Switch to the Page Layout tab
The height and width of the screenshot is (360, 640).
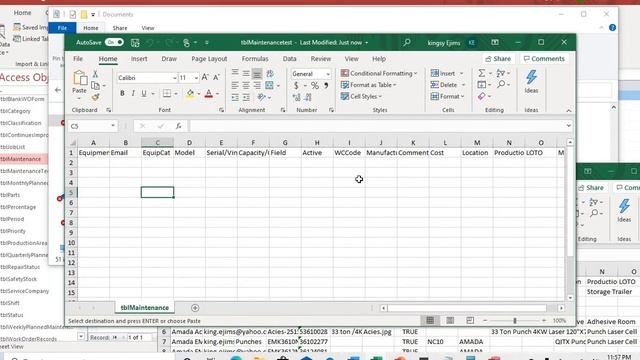209,59
